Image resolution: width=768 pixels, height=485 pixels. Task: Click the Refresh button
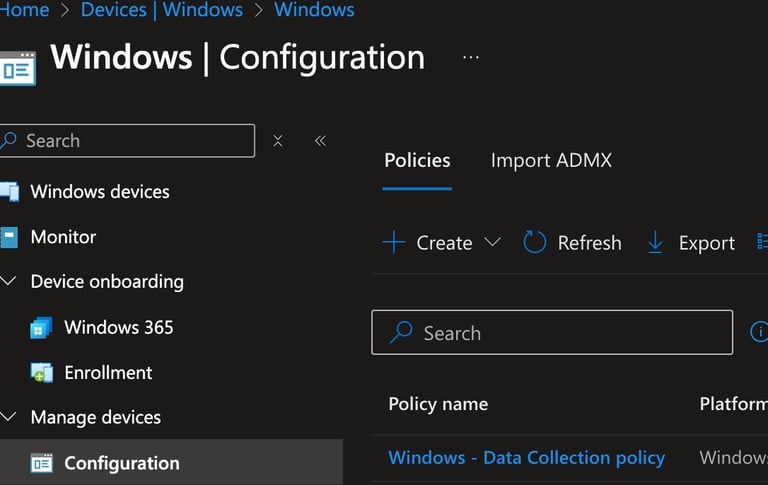(572, 243)
